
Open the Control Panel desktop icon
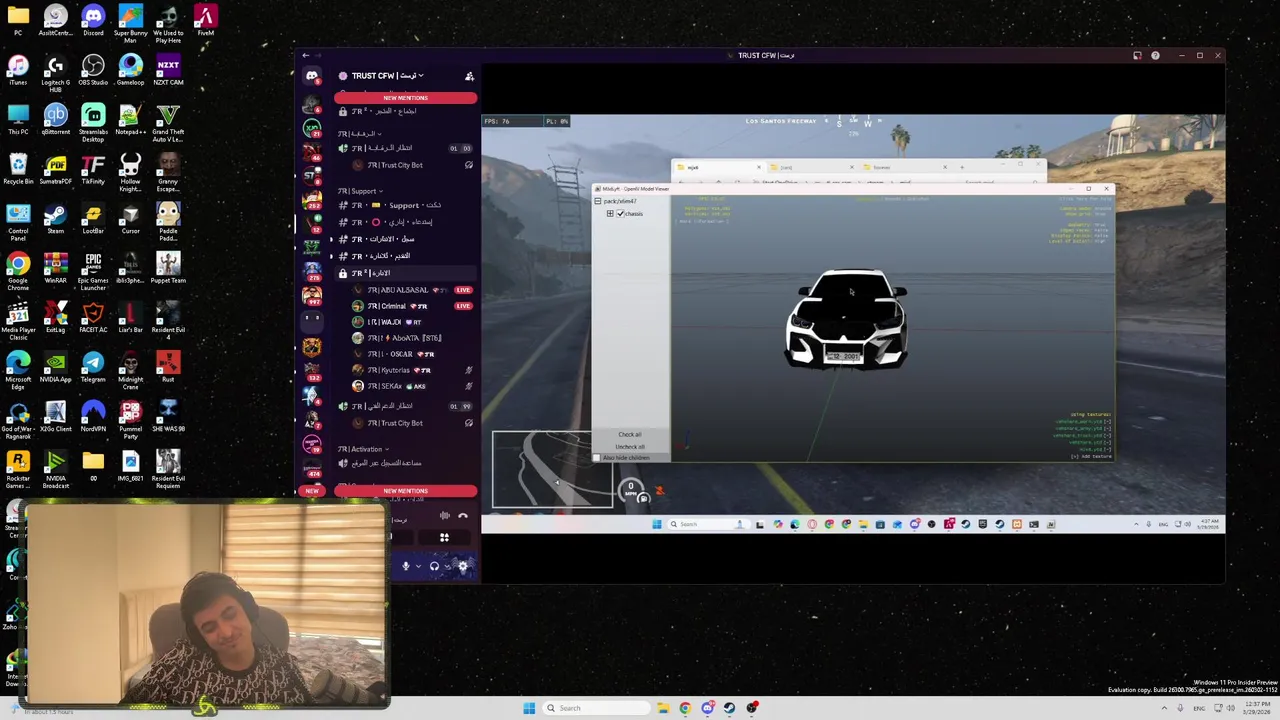tap(18, 221)
